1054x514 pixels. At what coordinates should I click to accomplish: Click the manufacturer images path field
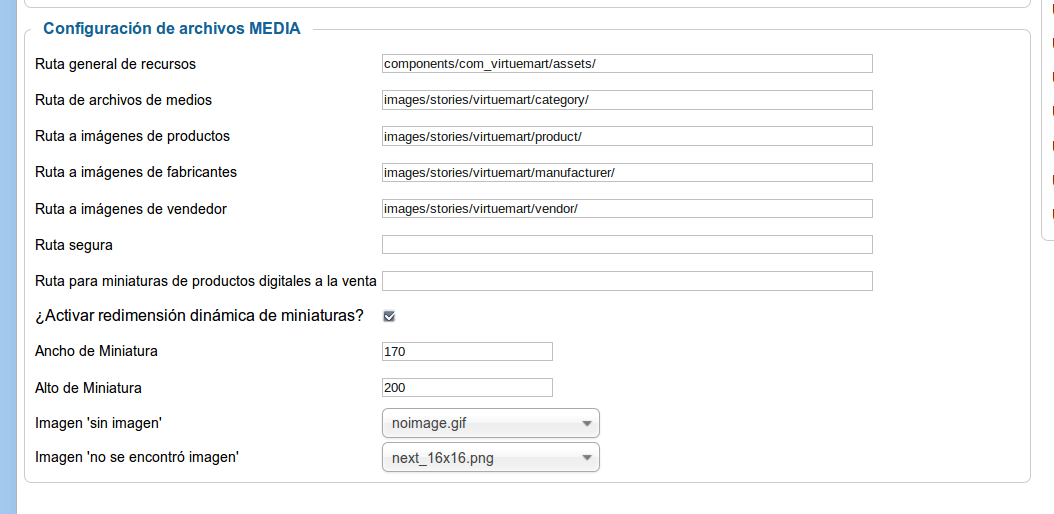pyautogui.click(x=627, y=173)
